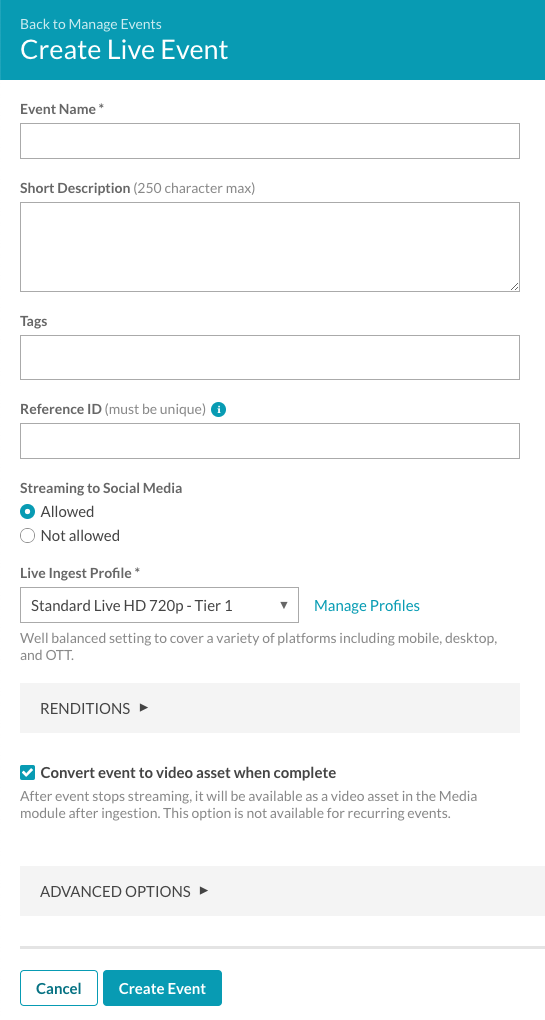Image resolution: width=545 pixels, height=1020 pixels.
Task: Click the Reference ID info icon
Action: pyautogui.click(x=219, y=410)
